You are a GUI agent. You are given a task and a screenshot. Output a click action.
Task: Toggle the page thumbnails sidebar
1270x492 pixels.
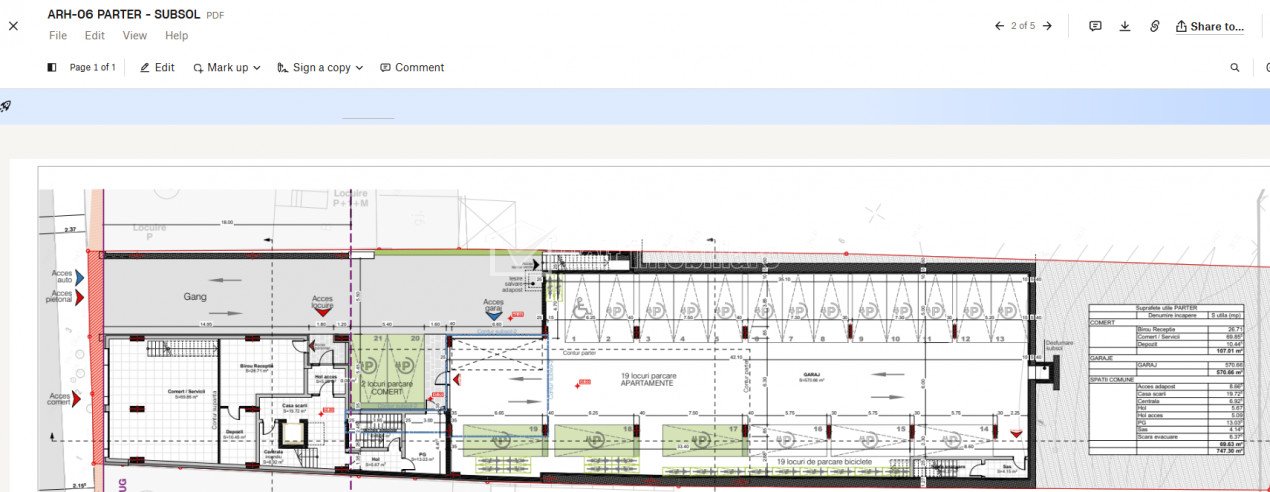[52, 68]
